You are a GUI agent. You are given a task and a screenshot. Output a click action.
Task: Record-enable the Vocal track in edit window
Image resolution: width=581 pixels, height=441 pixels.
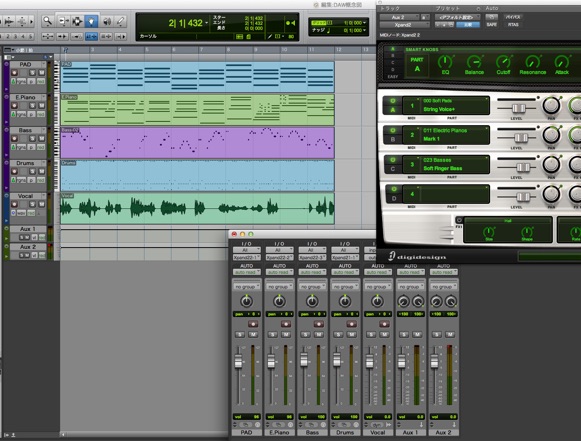coord(14,204)
